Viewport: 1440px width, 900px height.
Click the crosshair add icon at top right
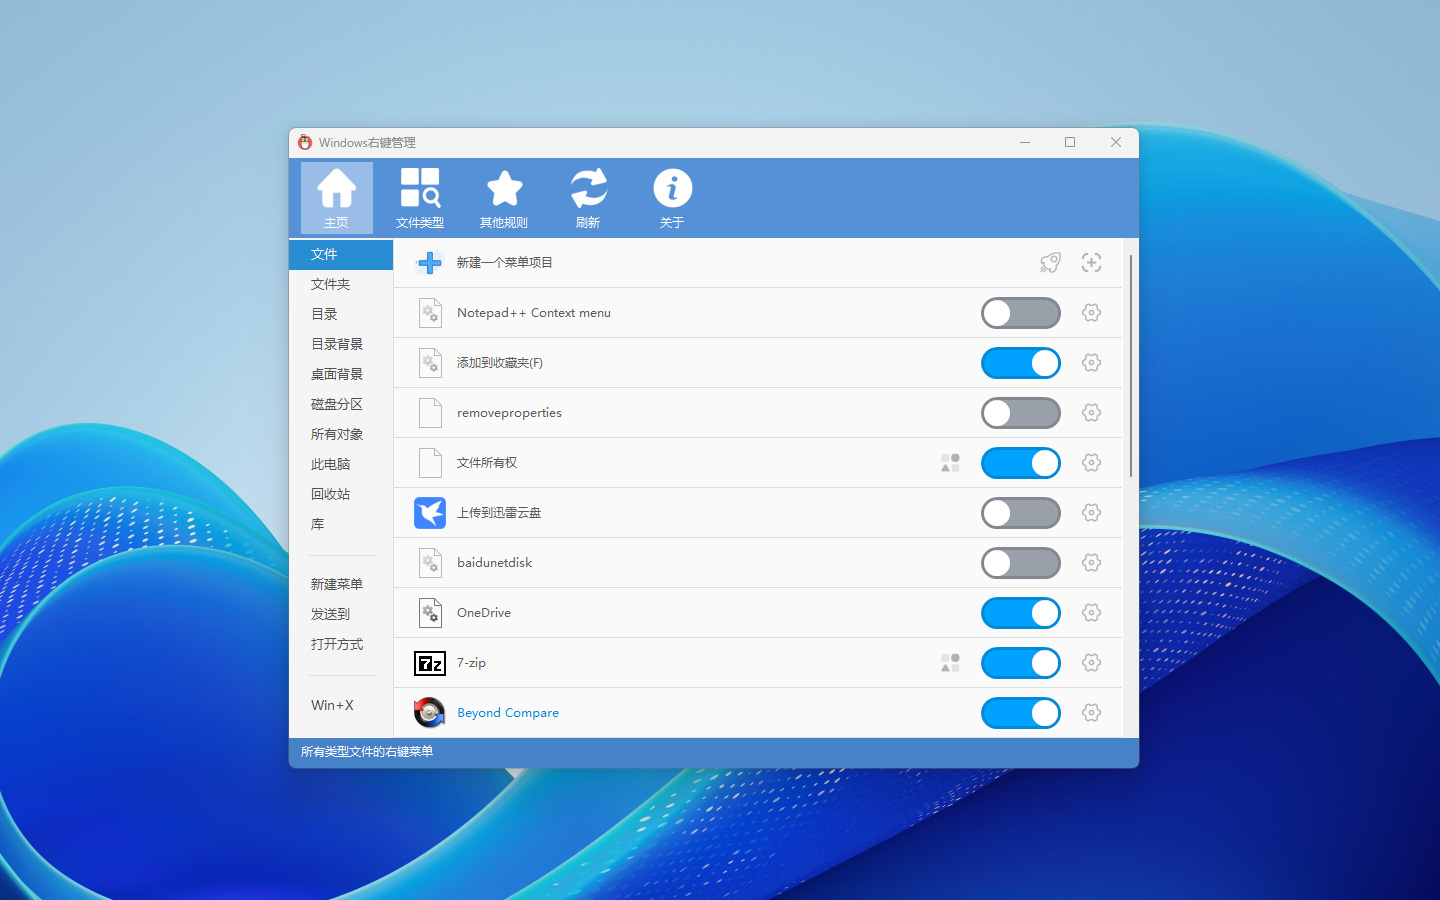pos(1091,263)
